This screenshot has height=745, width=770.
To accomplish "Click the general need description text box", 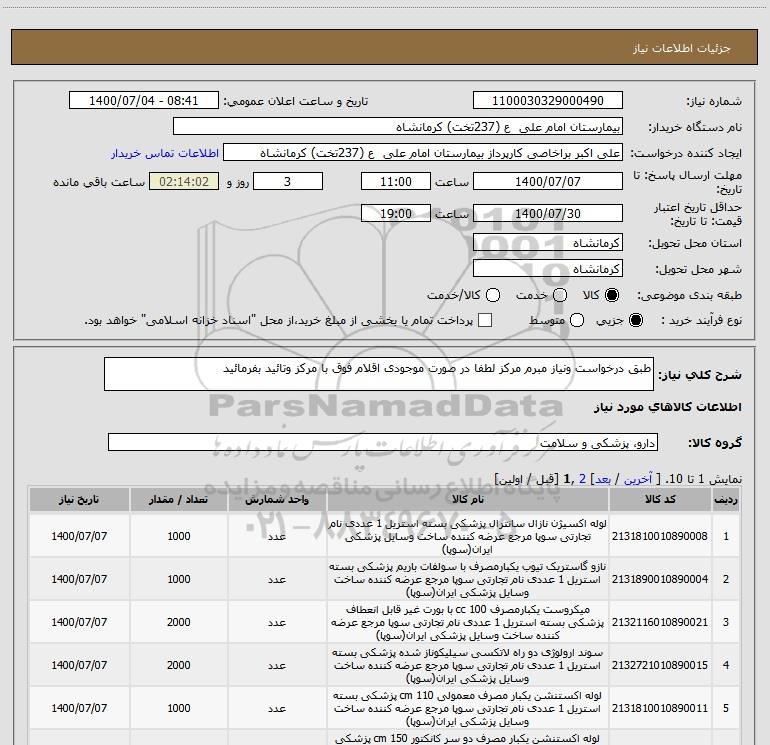I will (379, 374).
